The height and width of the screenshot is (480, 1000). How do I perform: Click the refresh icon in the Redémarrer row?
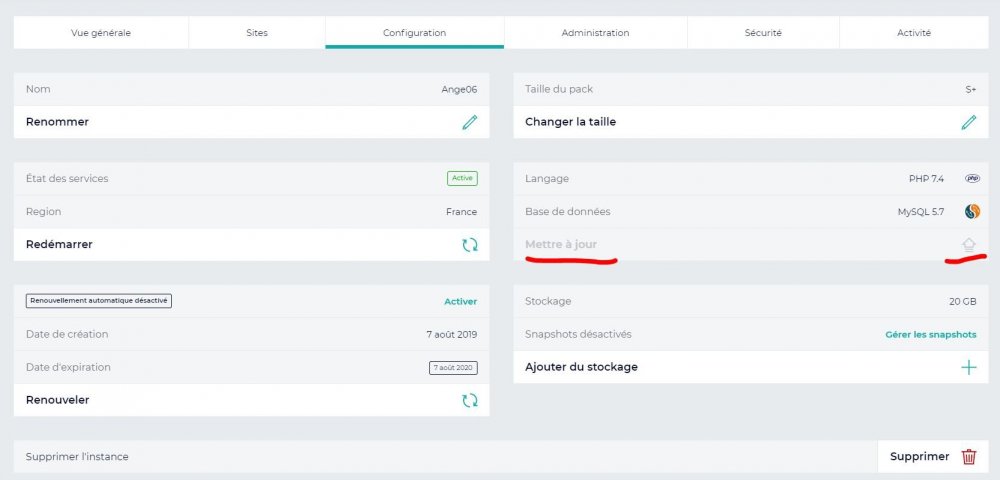(x=470, y=245)
